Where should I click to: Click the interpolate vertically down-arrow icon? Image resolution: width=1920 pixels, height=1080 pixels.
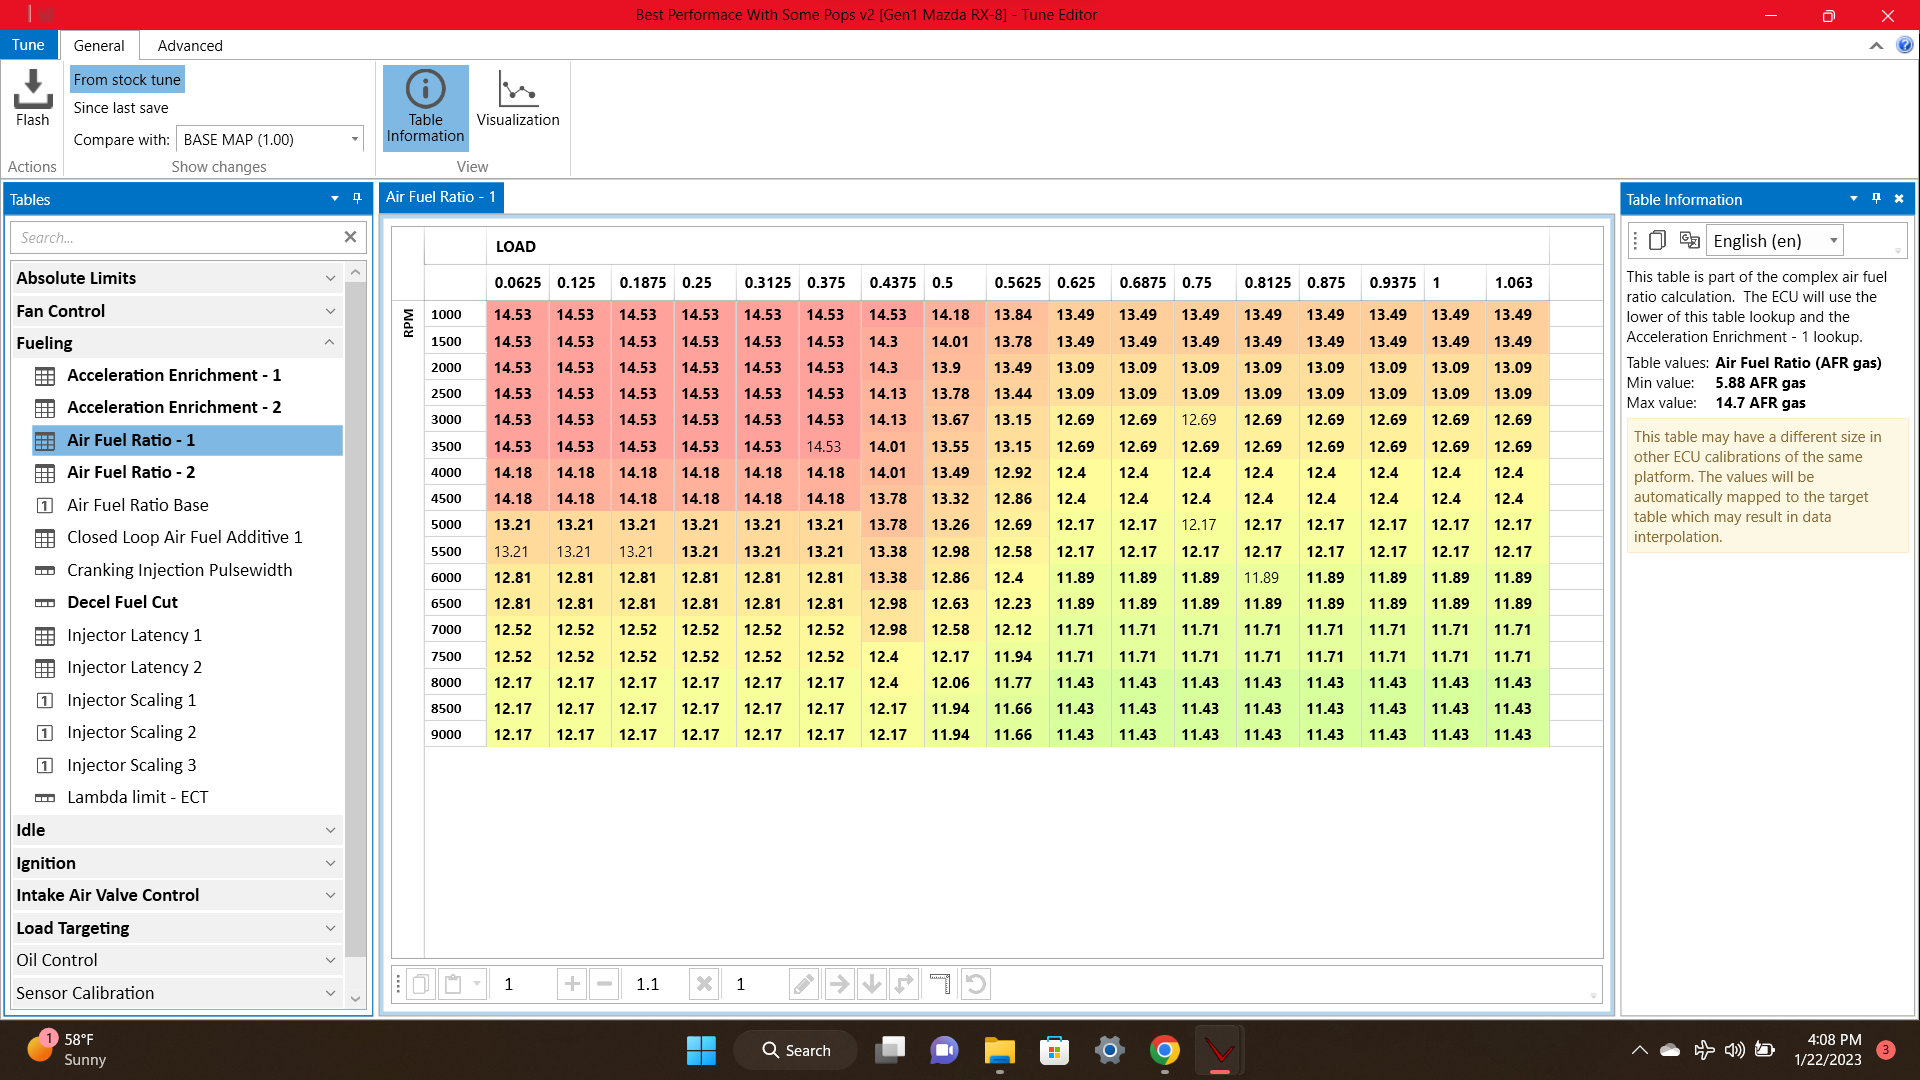point(872,984)
